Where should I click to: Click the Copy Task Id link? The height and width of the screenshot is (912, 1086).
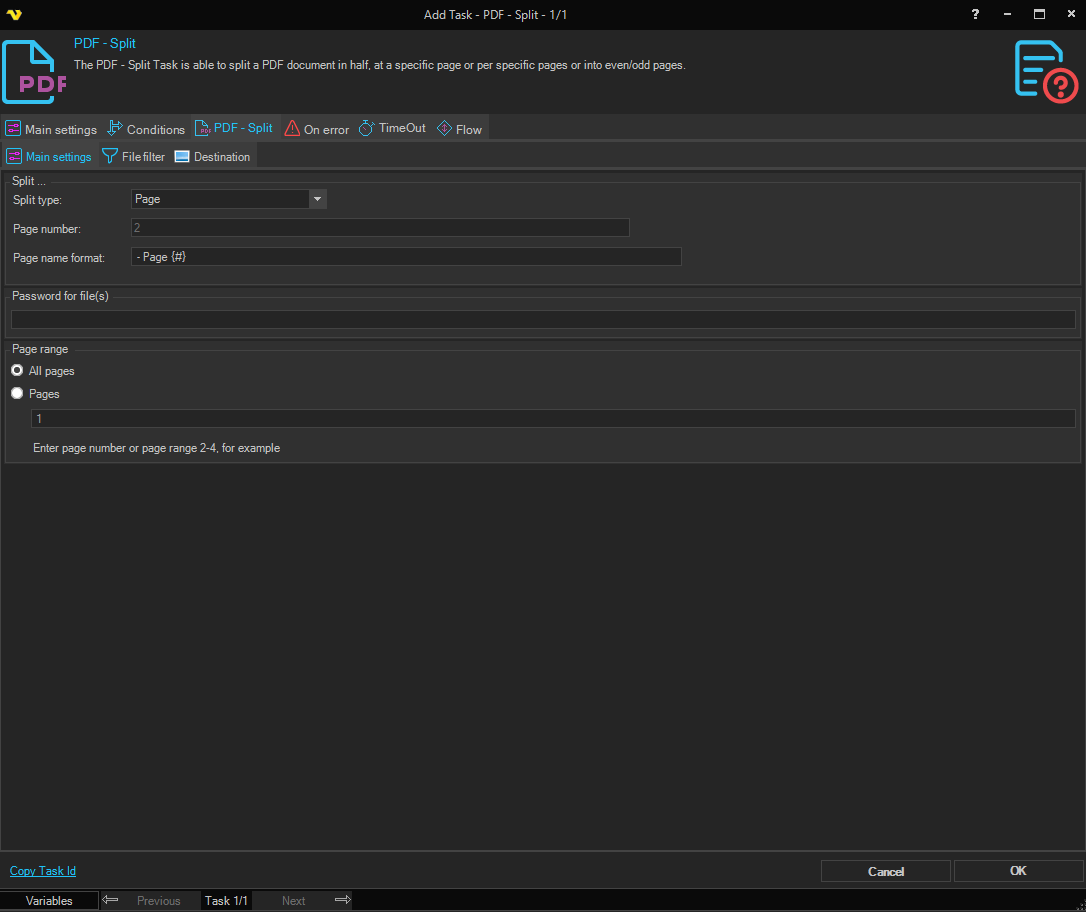tap(43, 871)
